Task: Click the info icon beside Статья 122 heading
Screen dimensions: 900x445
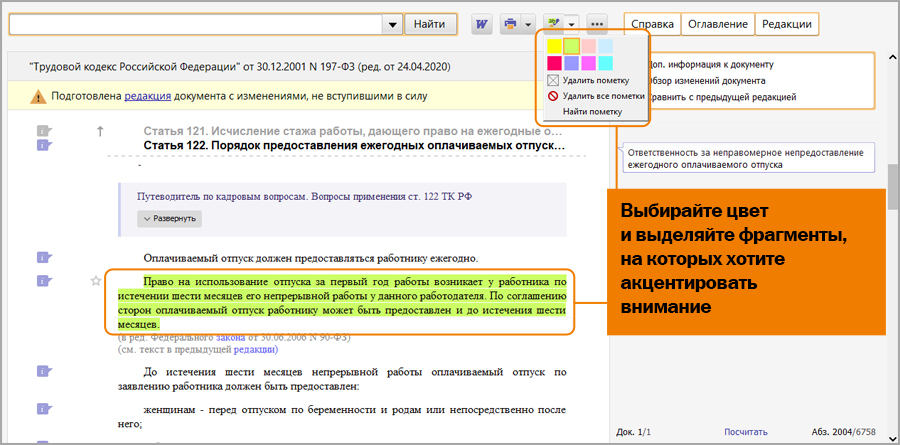Action: point(43,146)
